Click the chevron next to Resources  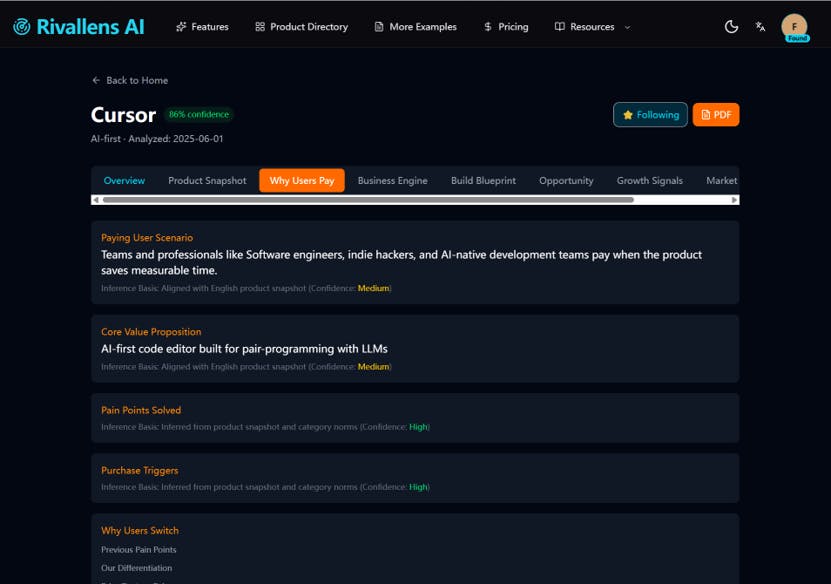pos(627,27)
